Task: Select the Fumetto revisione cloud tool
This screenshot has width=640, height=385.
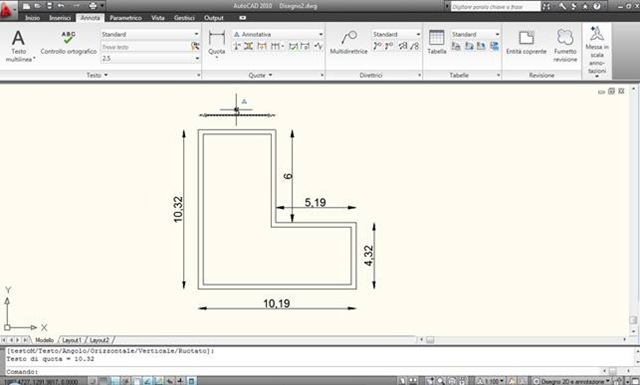Action: (565, 46)
